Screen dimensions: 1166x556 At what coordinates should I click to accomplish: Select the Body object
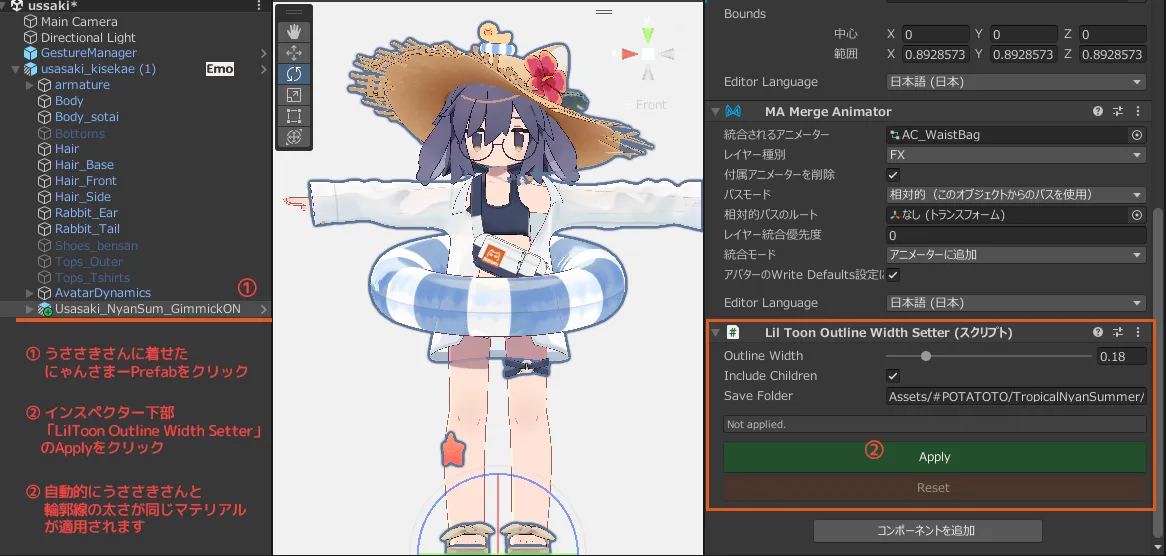(69, 100)
